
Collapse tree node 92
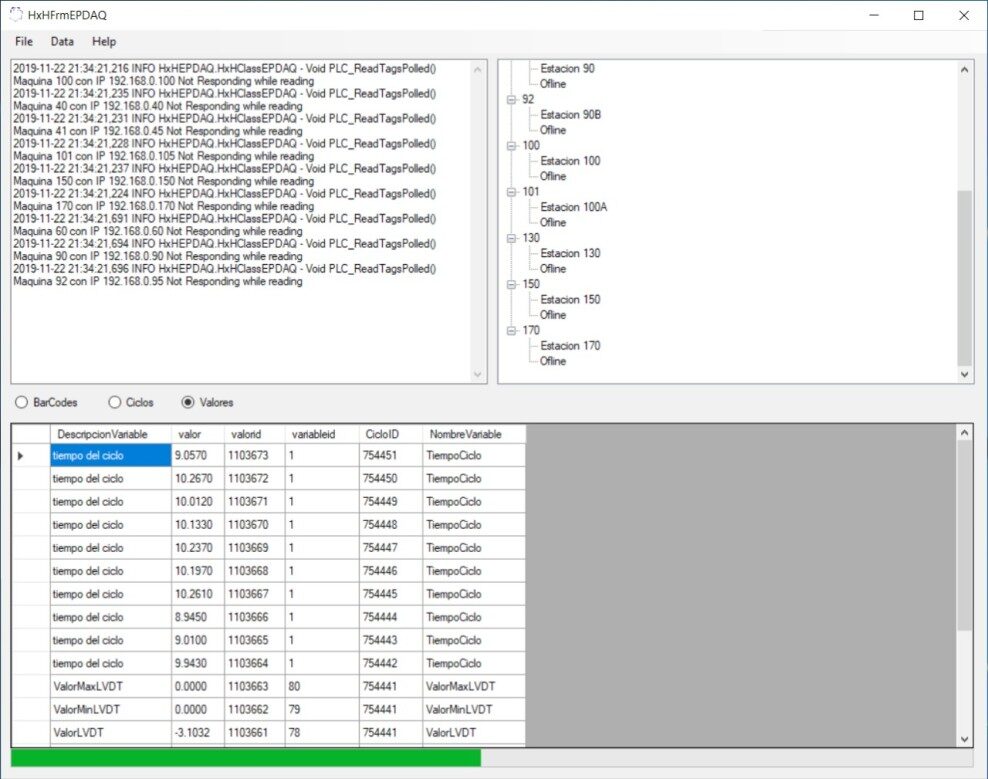(x=512, y=100)
